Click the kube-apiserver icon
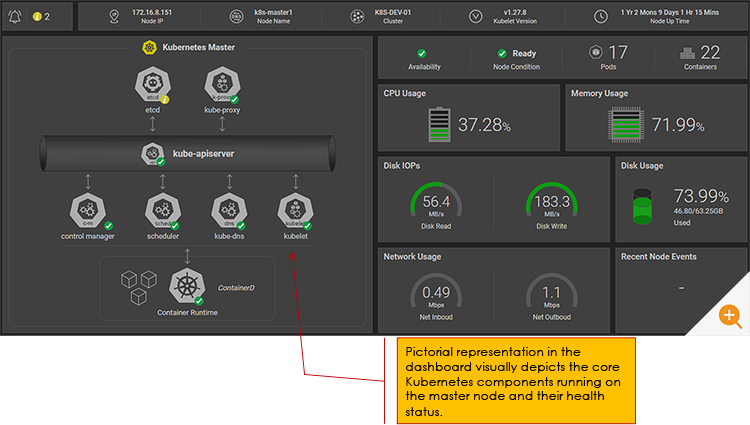The height and width of the screenshot is (425, 750). click(153, 153)
